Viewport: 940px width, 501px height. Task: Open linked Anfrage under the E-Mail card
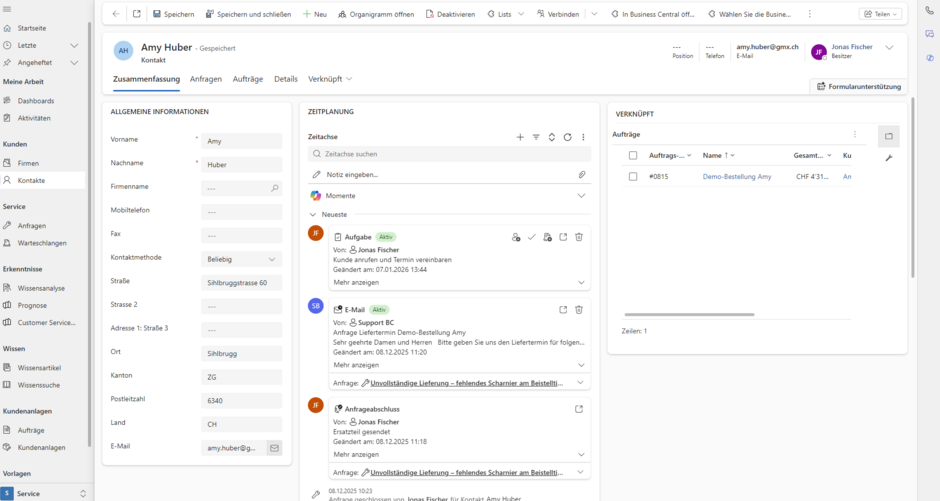coord(466,383)
